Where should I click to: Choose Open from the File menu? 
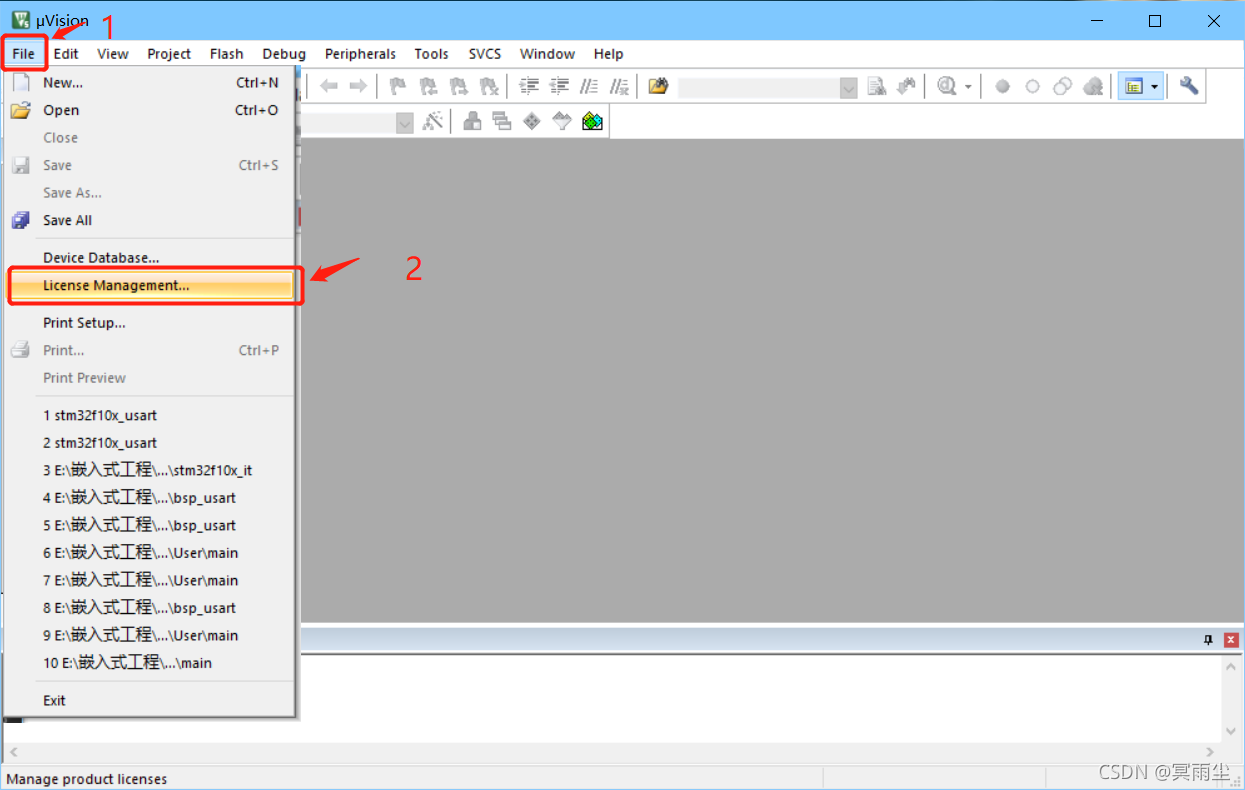(149, 110)
